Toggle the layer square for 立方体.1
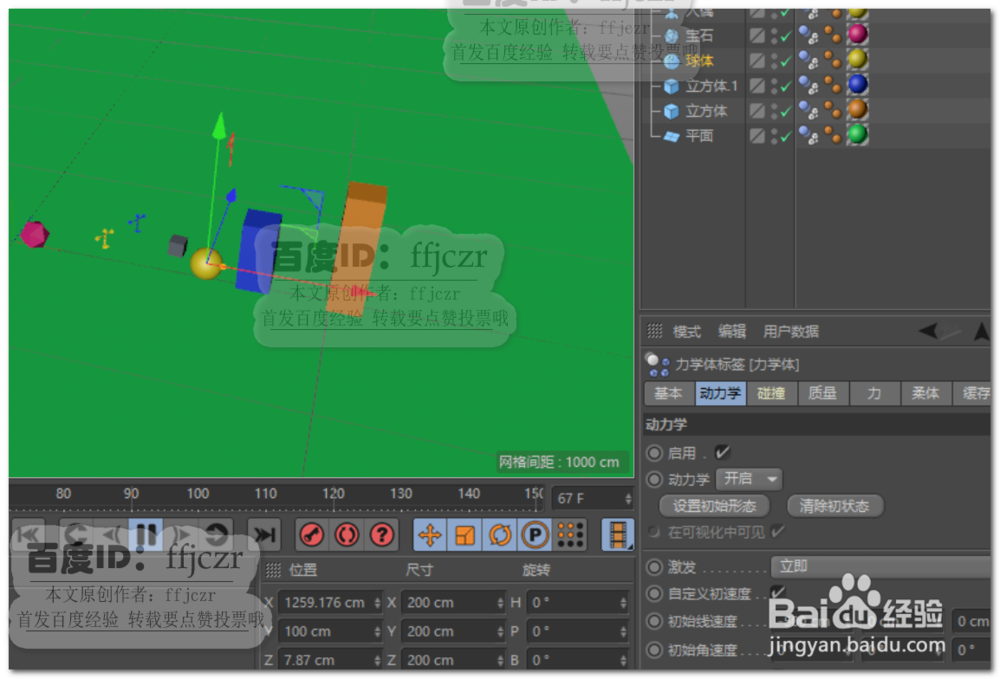This screenshot has height=679, width=1000. 757,85
